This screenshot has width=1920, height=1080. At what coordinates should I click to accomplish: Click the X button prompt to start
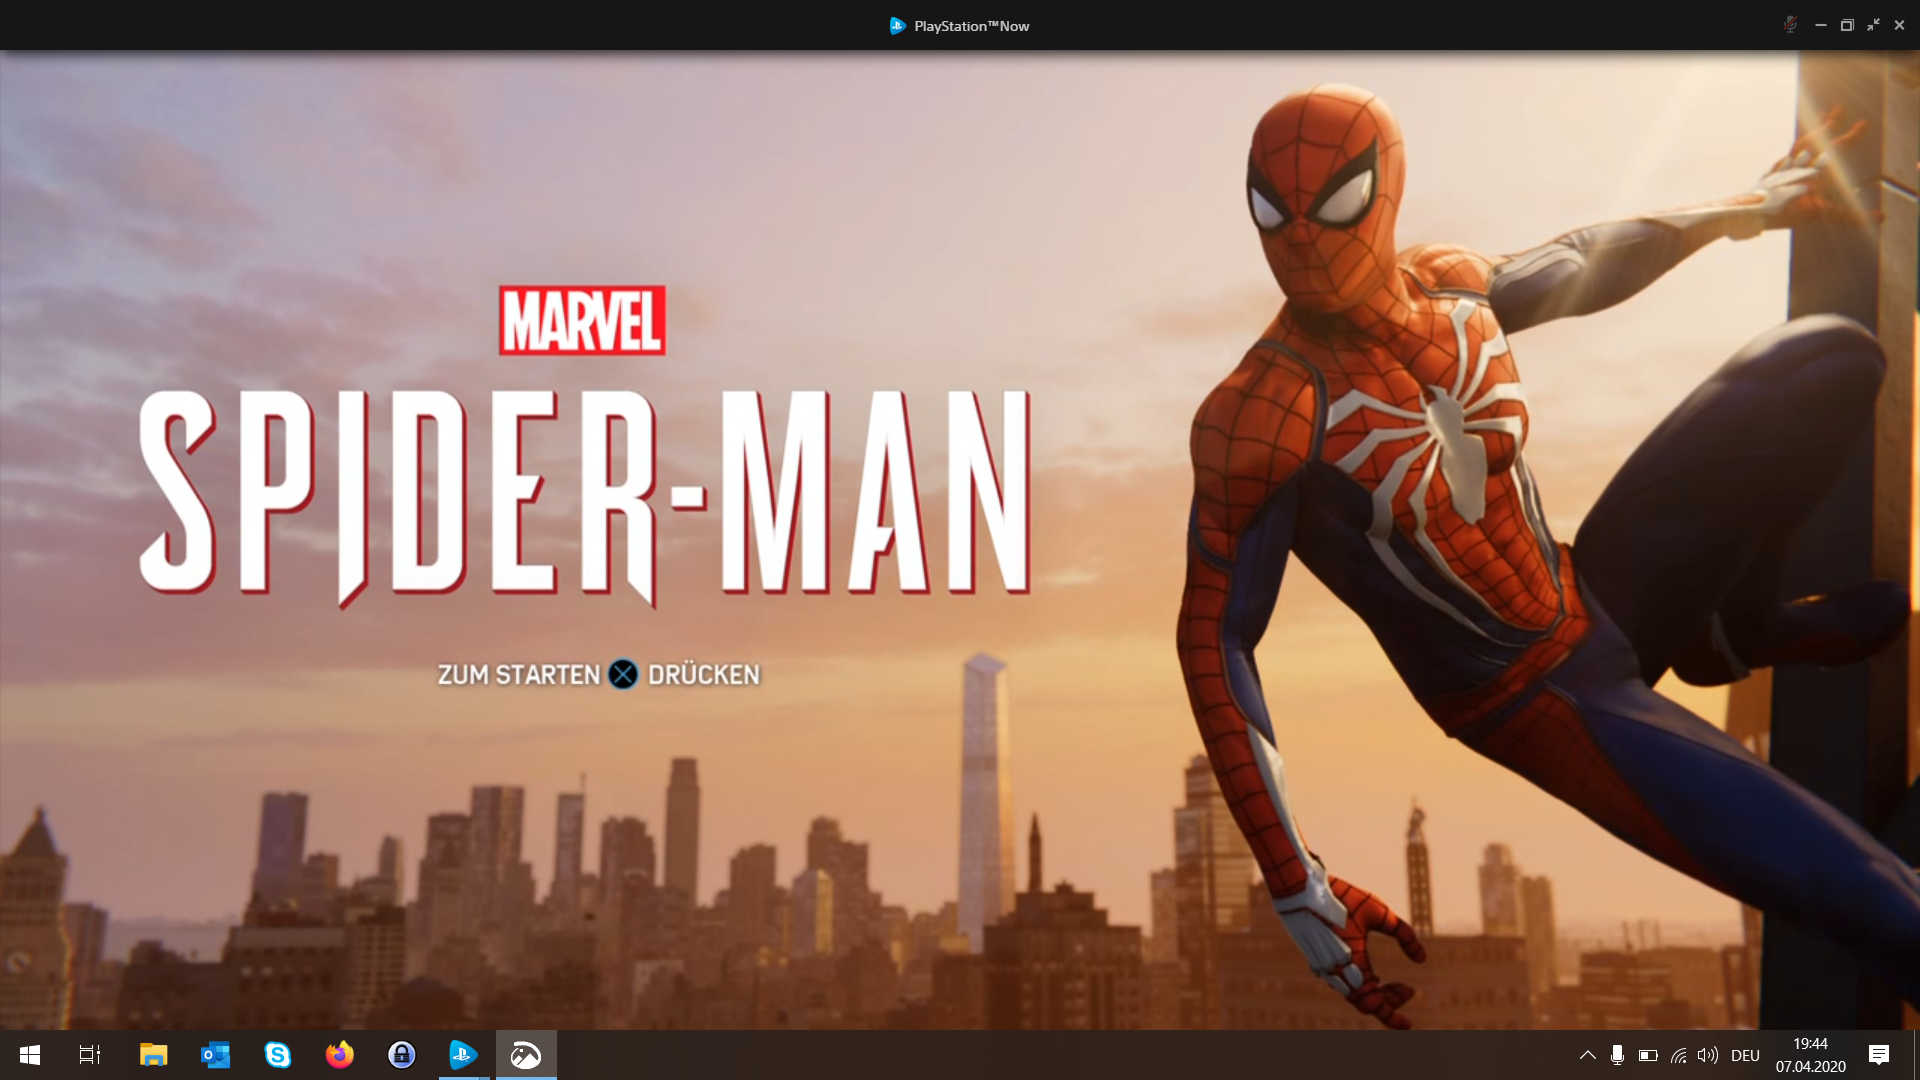point(623,675)
